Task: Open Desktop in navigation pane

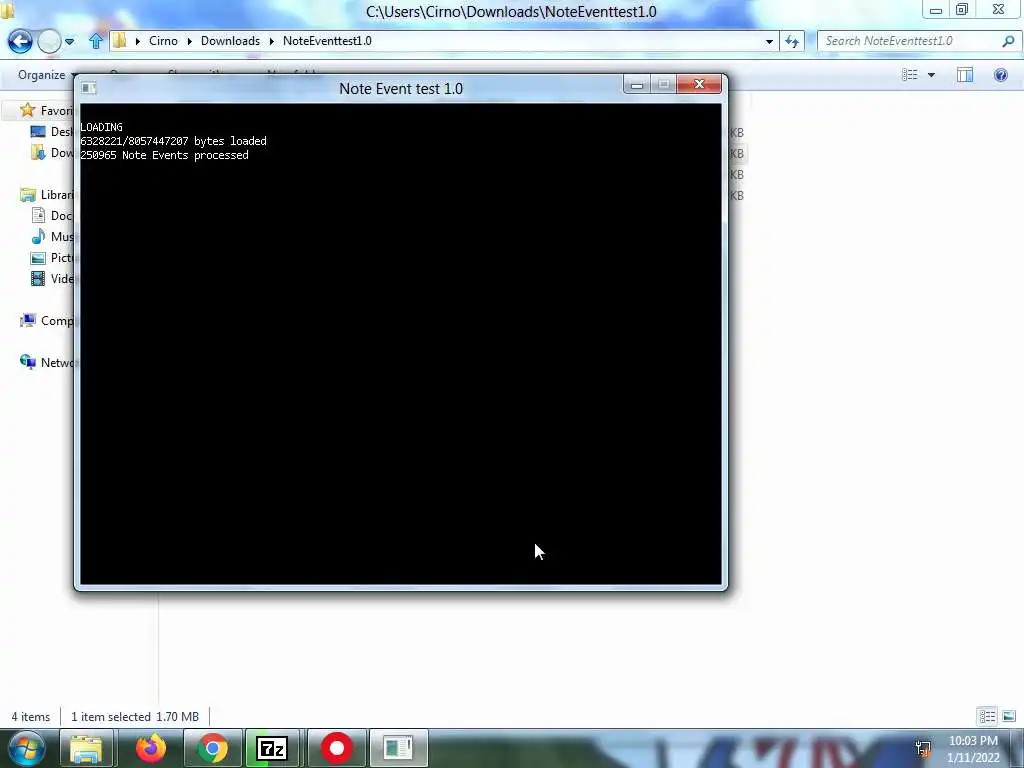Action: 52,131
